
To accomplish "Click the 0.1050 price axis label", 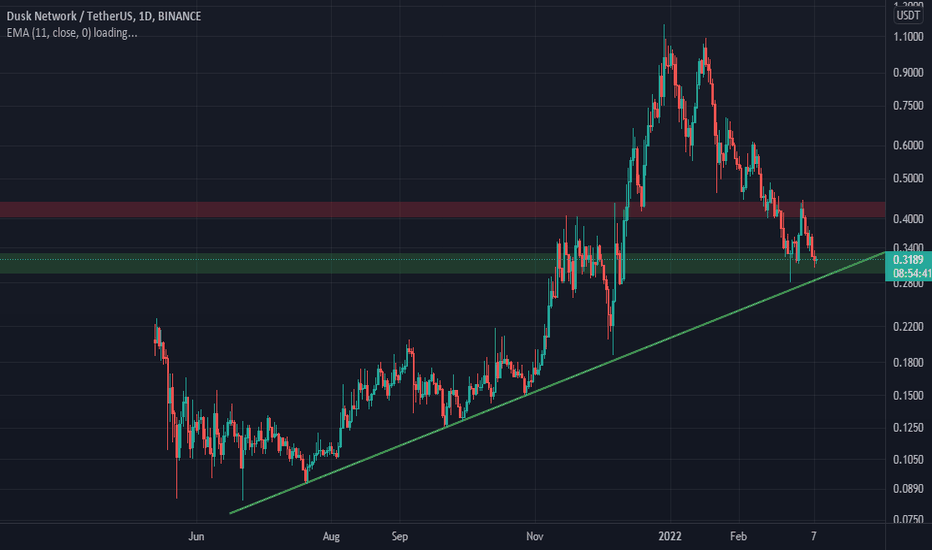I will 908,460.
